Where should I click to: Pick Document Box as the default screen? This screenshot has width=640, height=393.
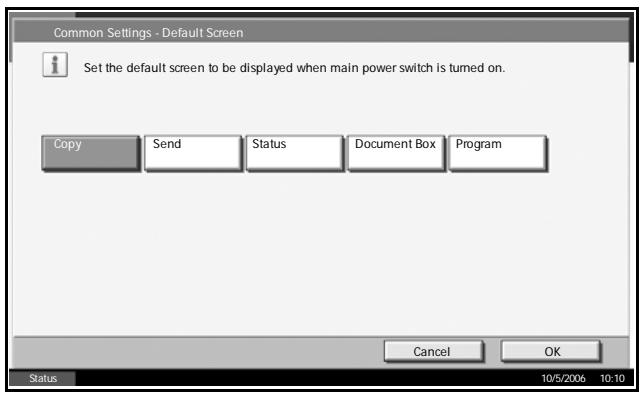396,153
